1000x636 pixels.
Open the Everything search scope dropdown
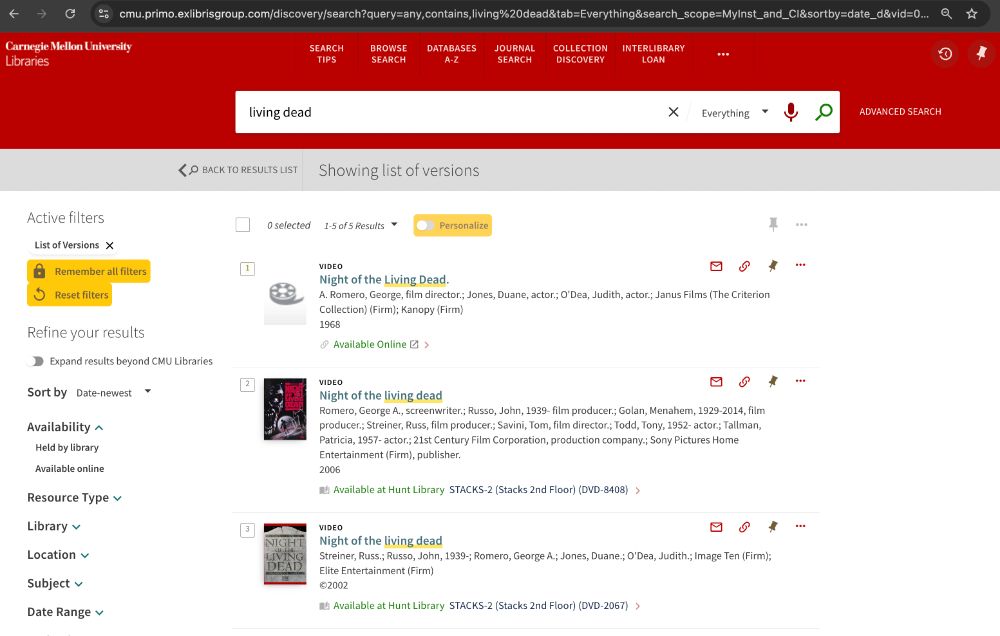pyautogui.click(x=735, y=113)
